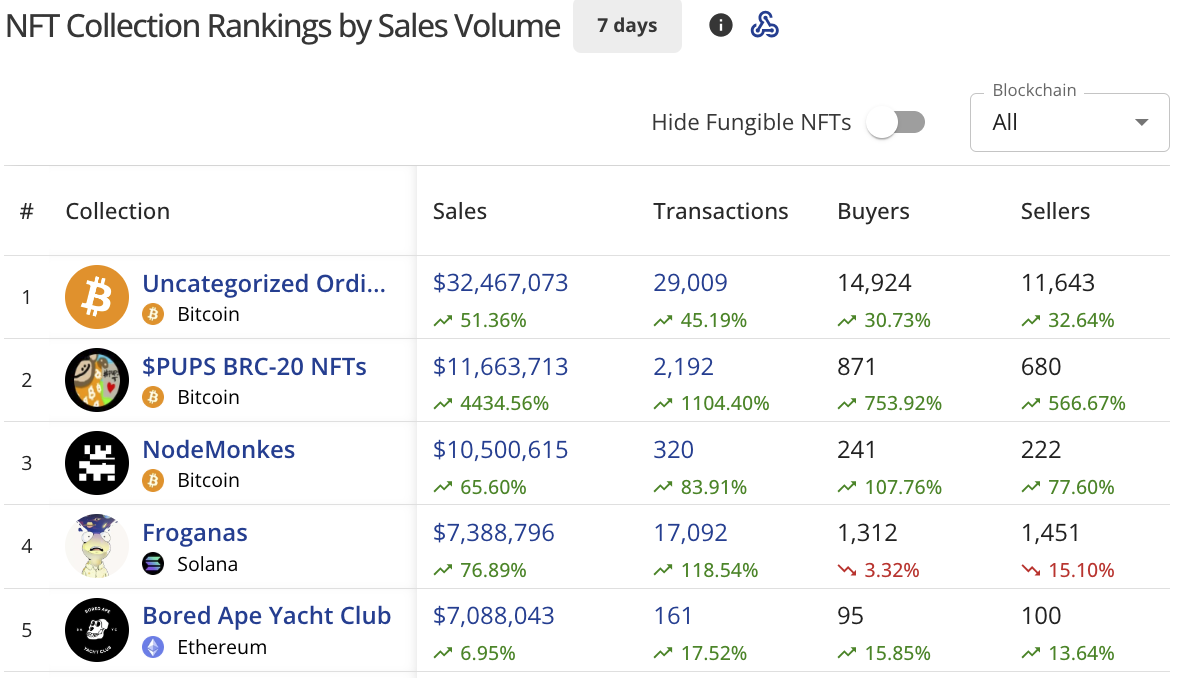Click the Uncategorized Ordinals Bitcoin logo
The height and width of the screenshot is (678, 1190).
click(x=96, y=297)
